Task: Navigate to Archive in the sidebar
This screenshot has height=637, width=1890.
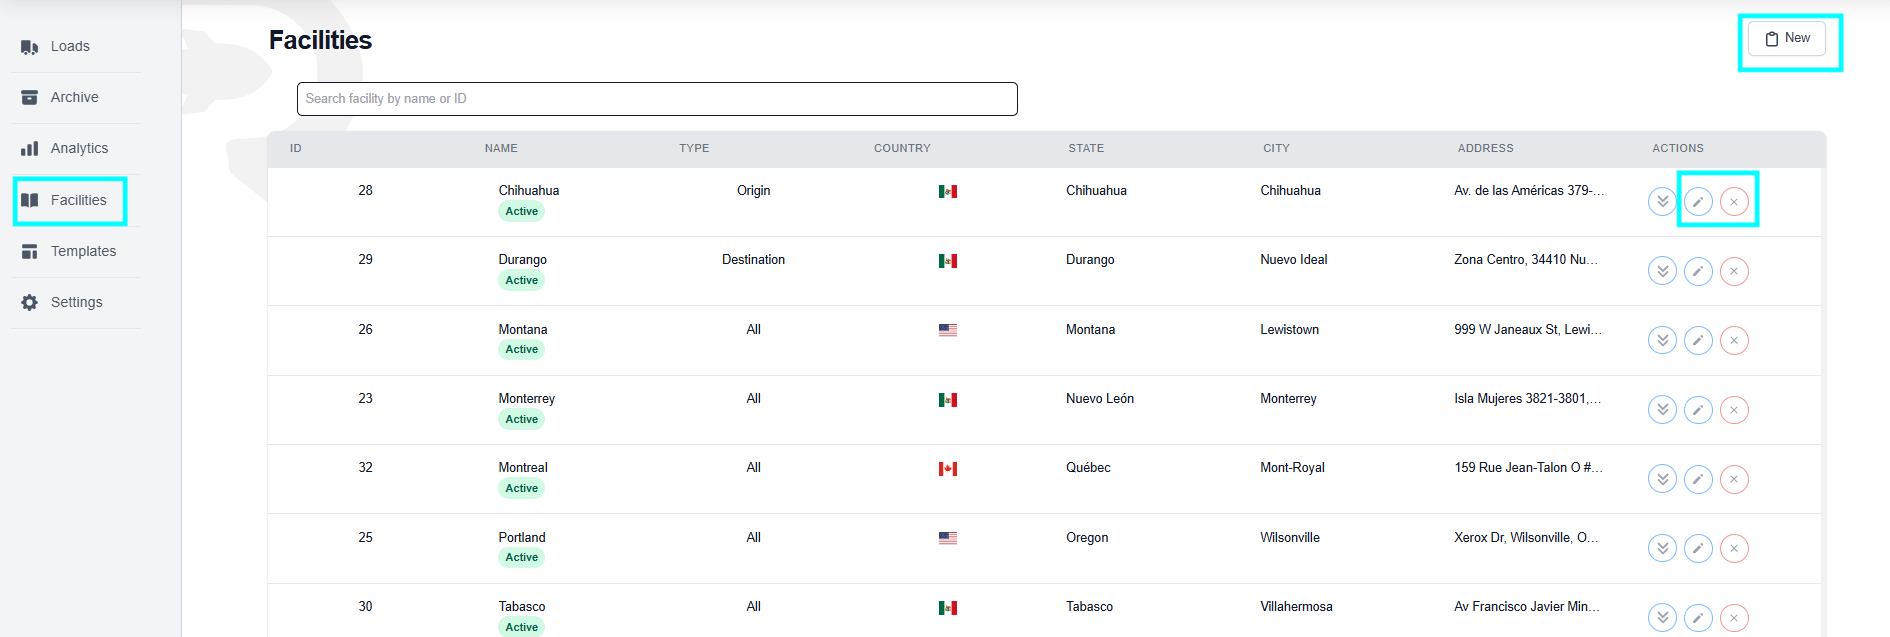Action: (74, 98)
